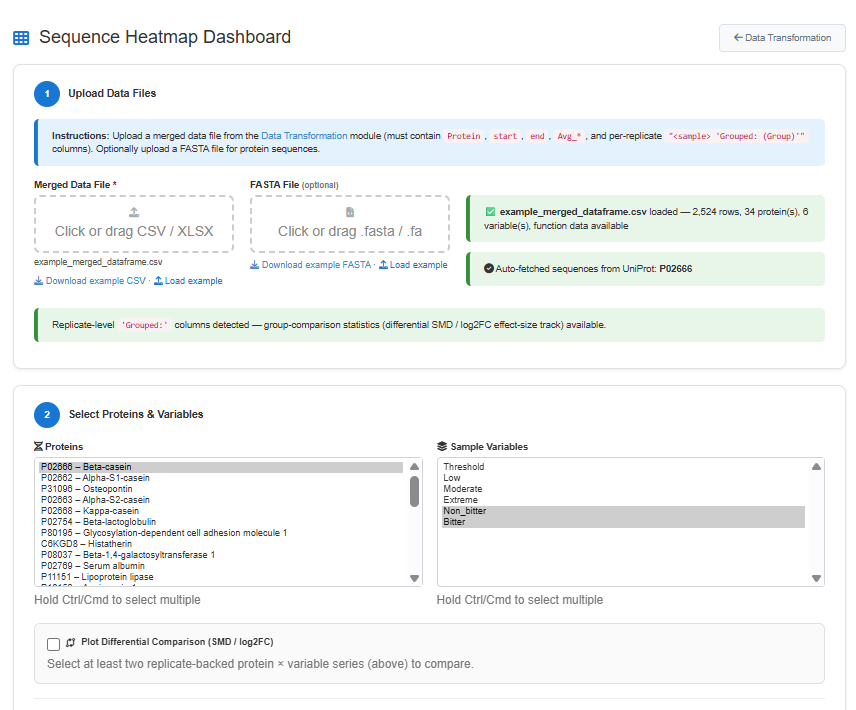Click the file icon in the FASTA dropzone
856x710 pixels.
tap(350, 212)
